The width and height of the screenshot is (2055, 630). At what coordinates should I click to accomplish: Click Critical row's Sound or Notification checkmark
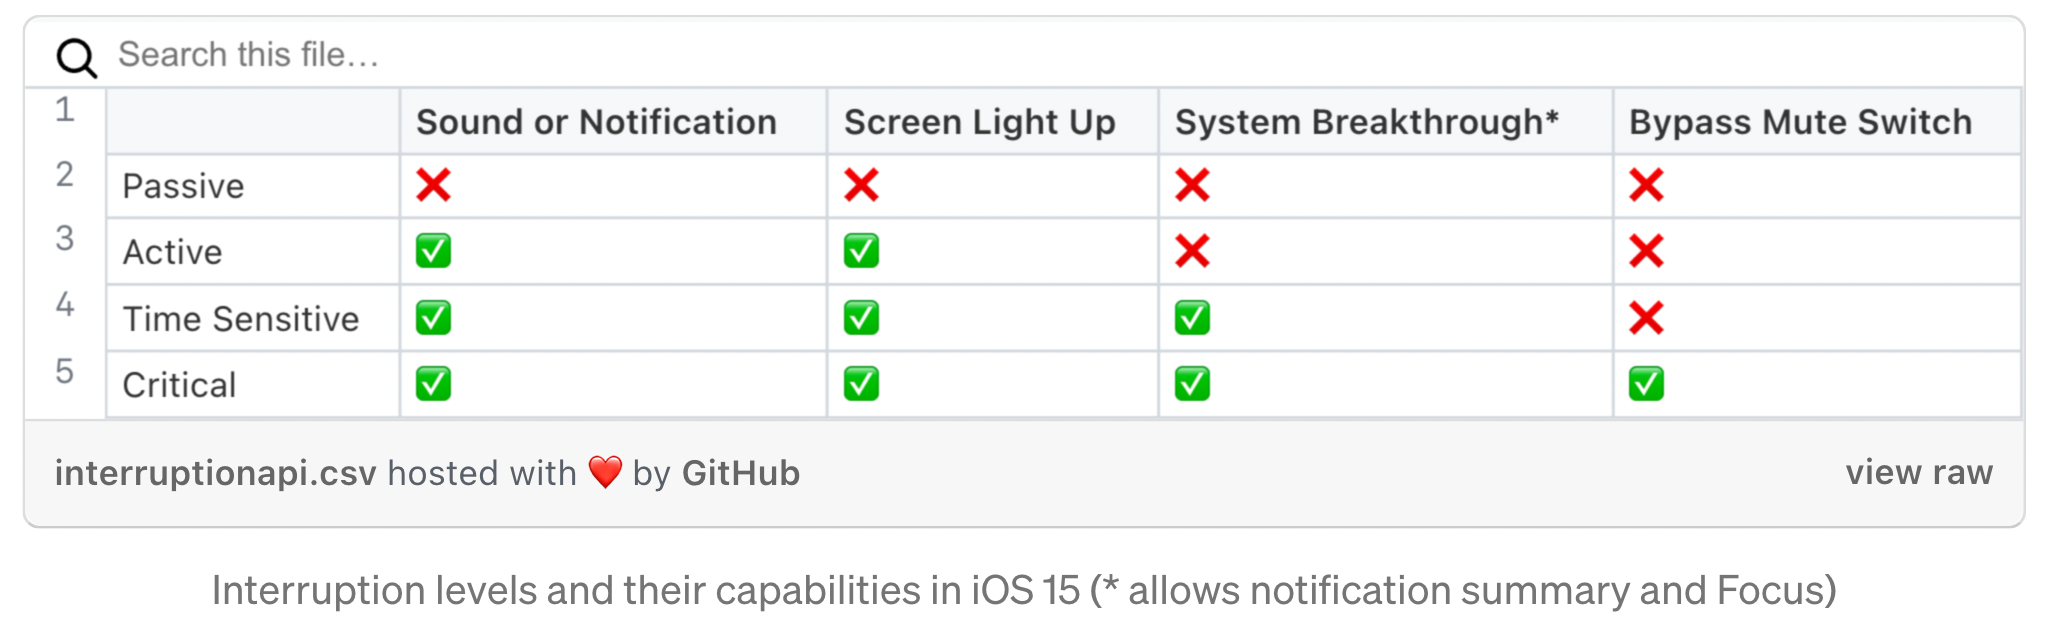(434, 384)
